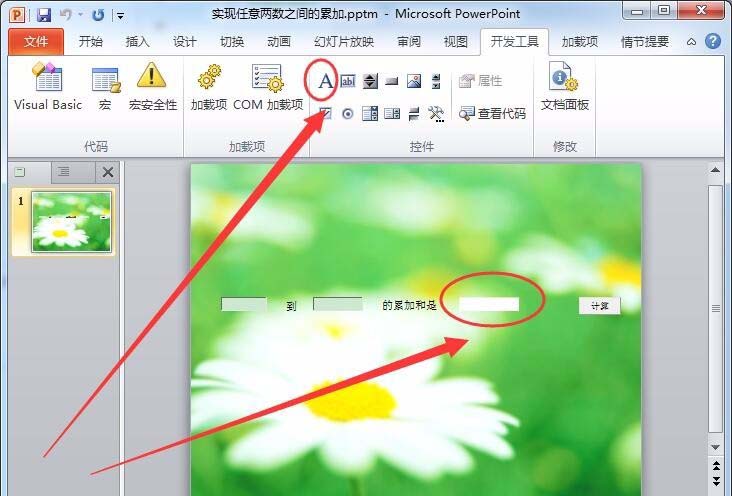Open the Visual Basic editor

click(48, 87)
